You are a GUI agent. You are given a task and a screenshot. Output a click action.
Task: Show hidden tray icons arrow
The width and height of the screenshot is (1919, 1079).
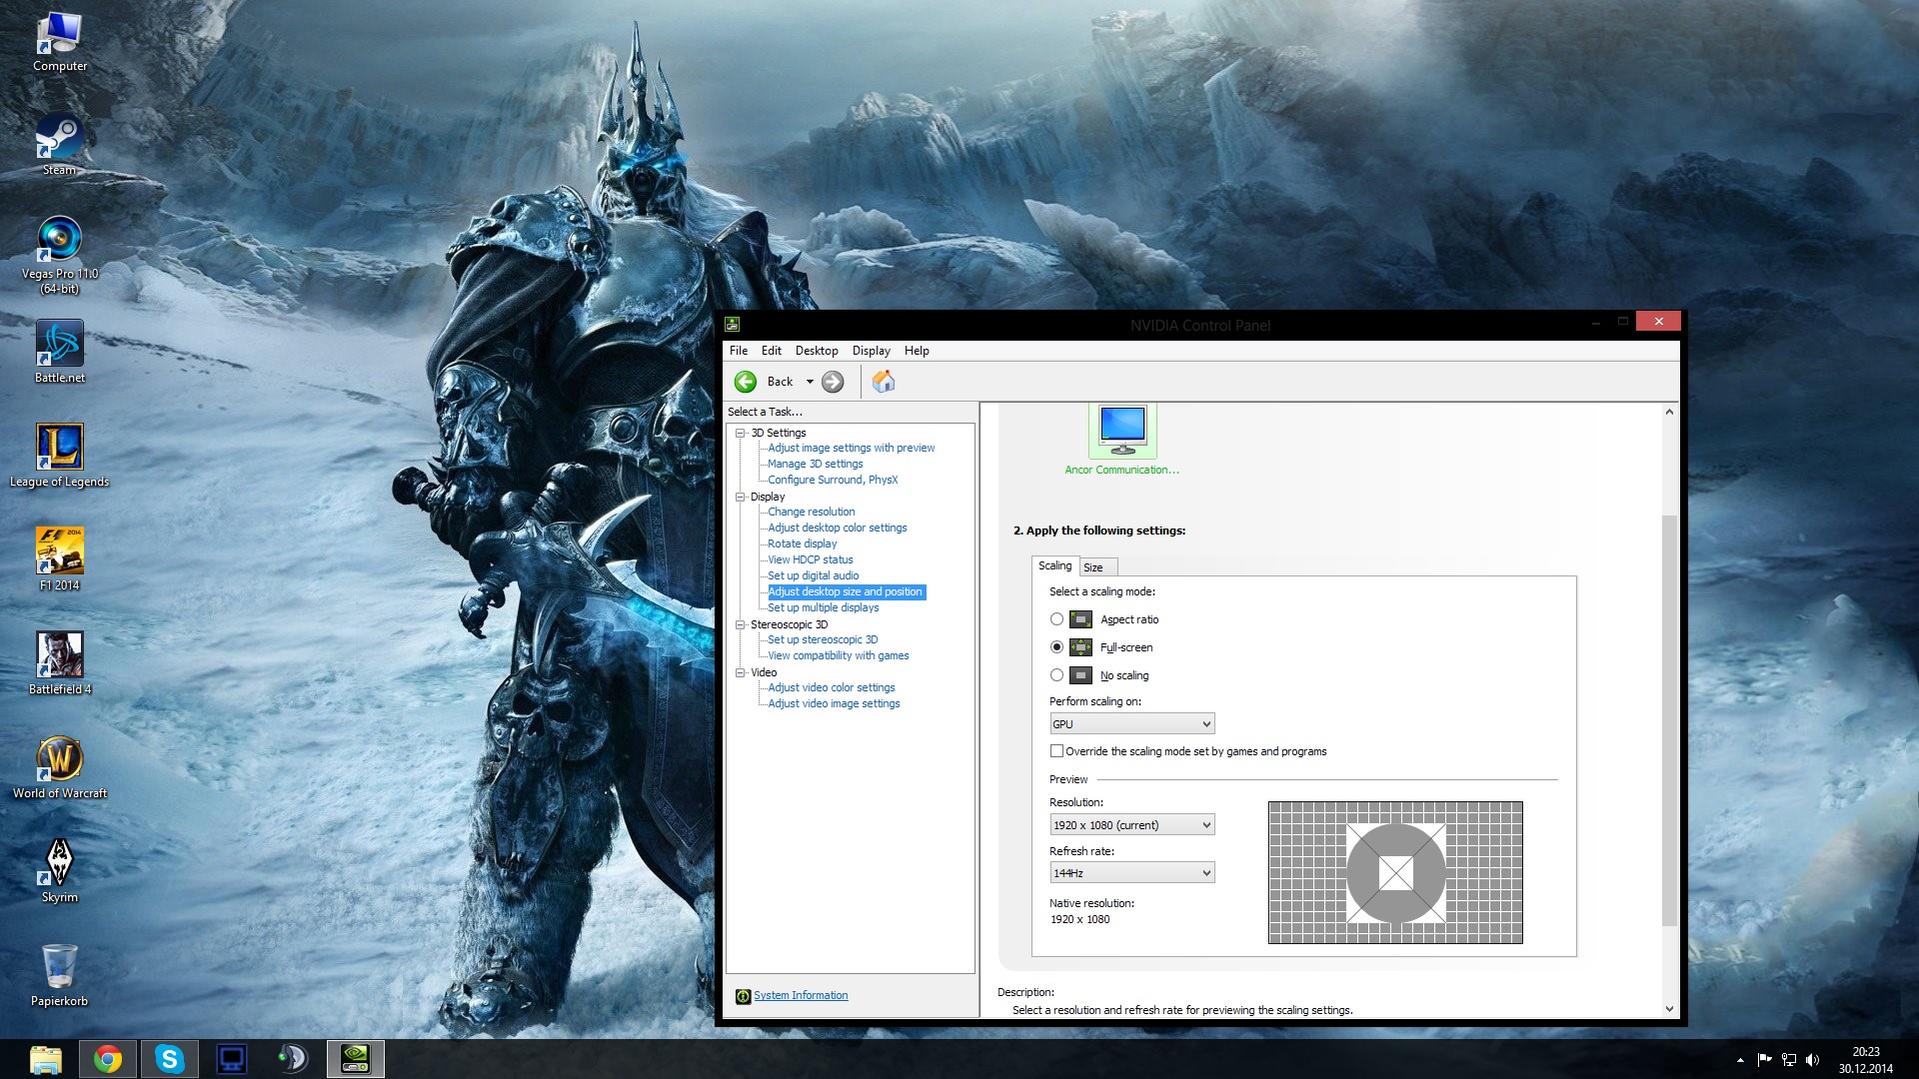1740,1060
